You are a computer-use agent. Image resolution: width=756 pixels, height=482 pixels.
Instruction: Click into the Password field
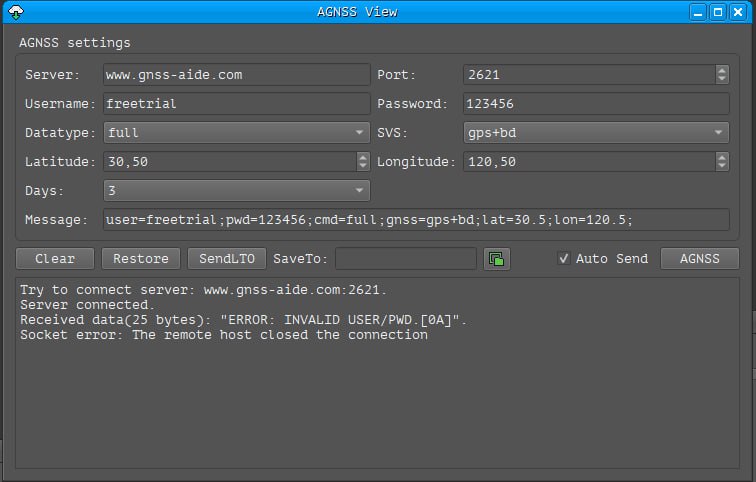tap(596, 104)
